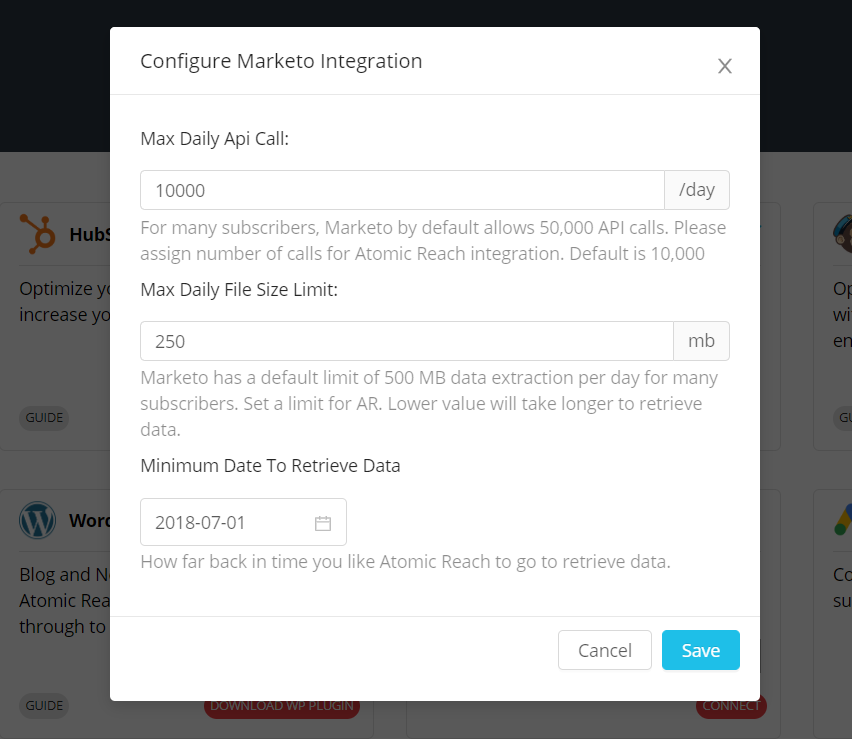
Task: Click the Mailchimp logo at right edge
Action: [x=842, y=234]
